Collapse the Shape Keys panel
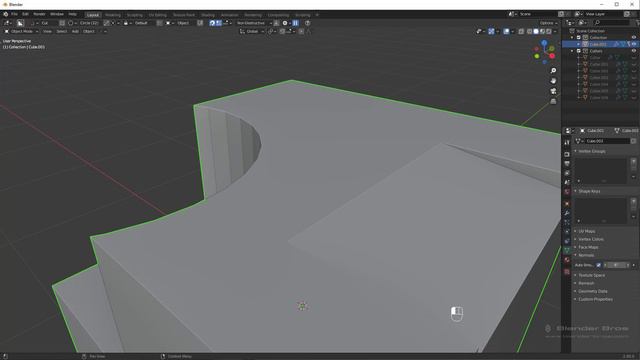 tap(589, 191)
